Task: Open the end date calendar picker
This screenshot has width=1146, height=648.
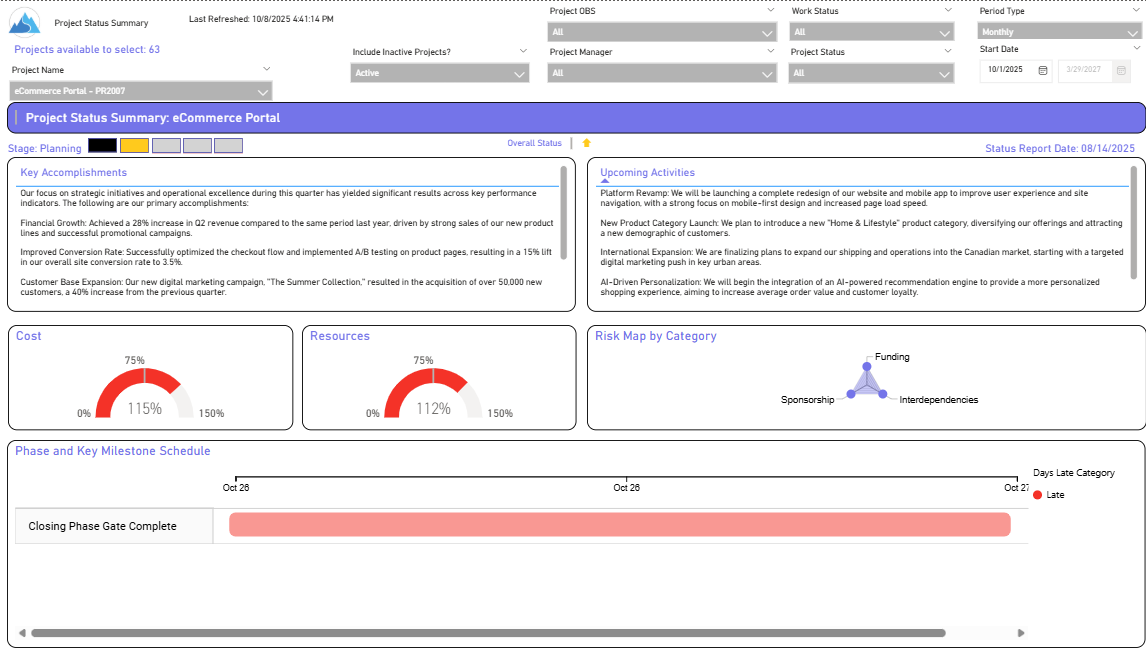Action: point(1122,70)
